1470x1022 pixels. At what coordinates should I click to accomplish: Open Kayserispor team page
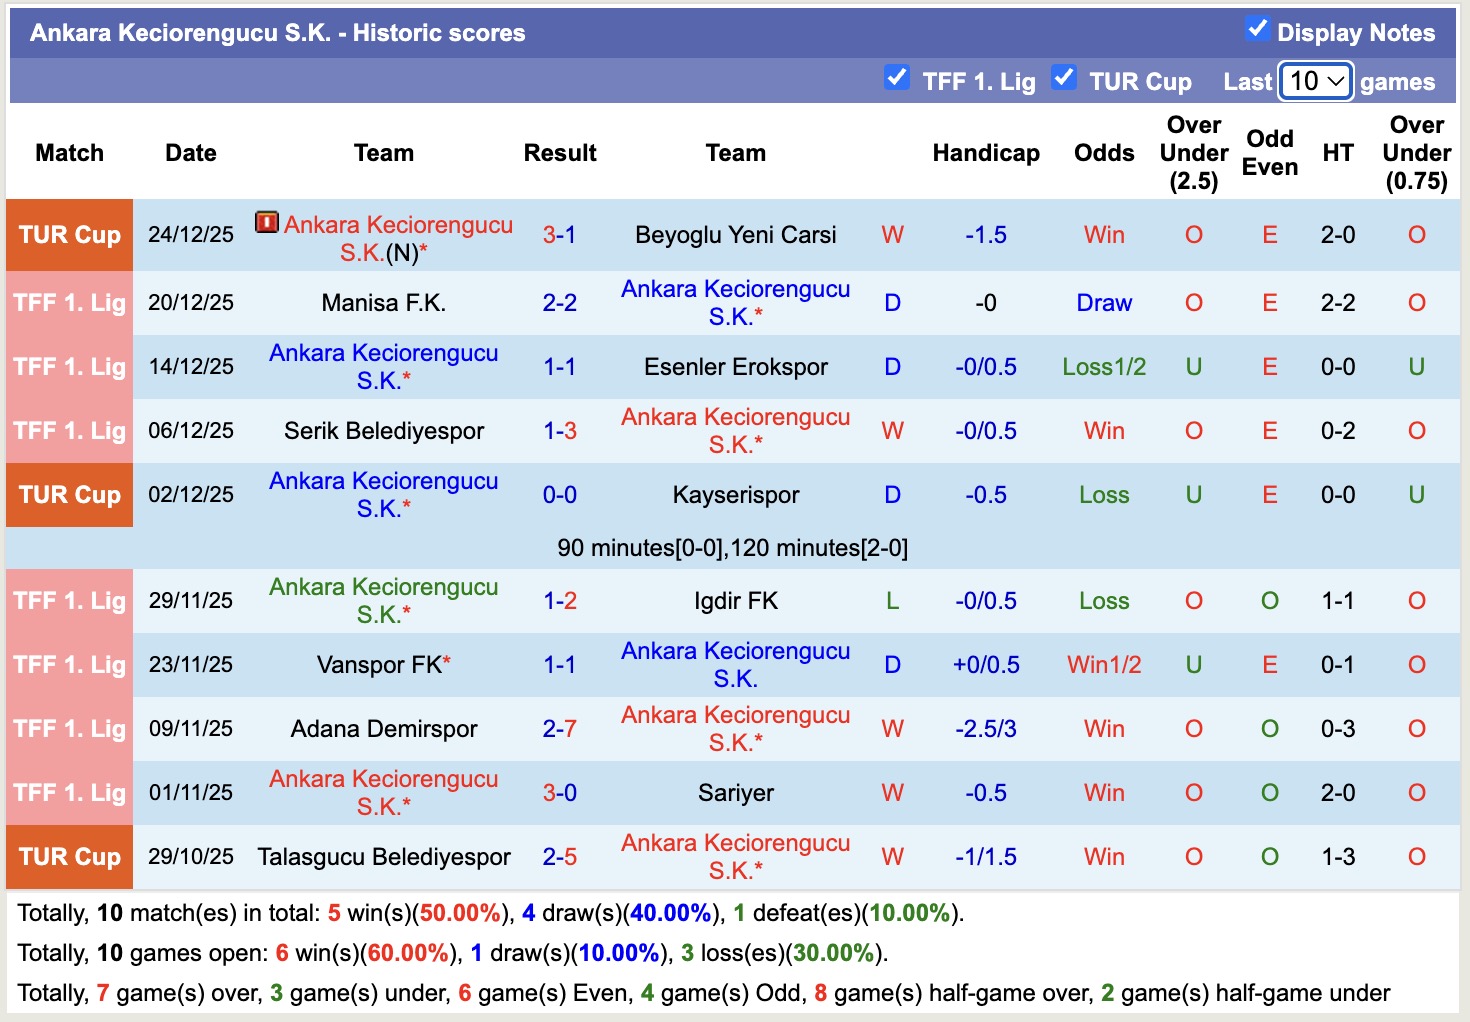(x=735, y=495)
